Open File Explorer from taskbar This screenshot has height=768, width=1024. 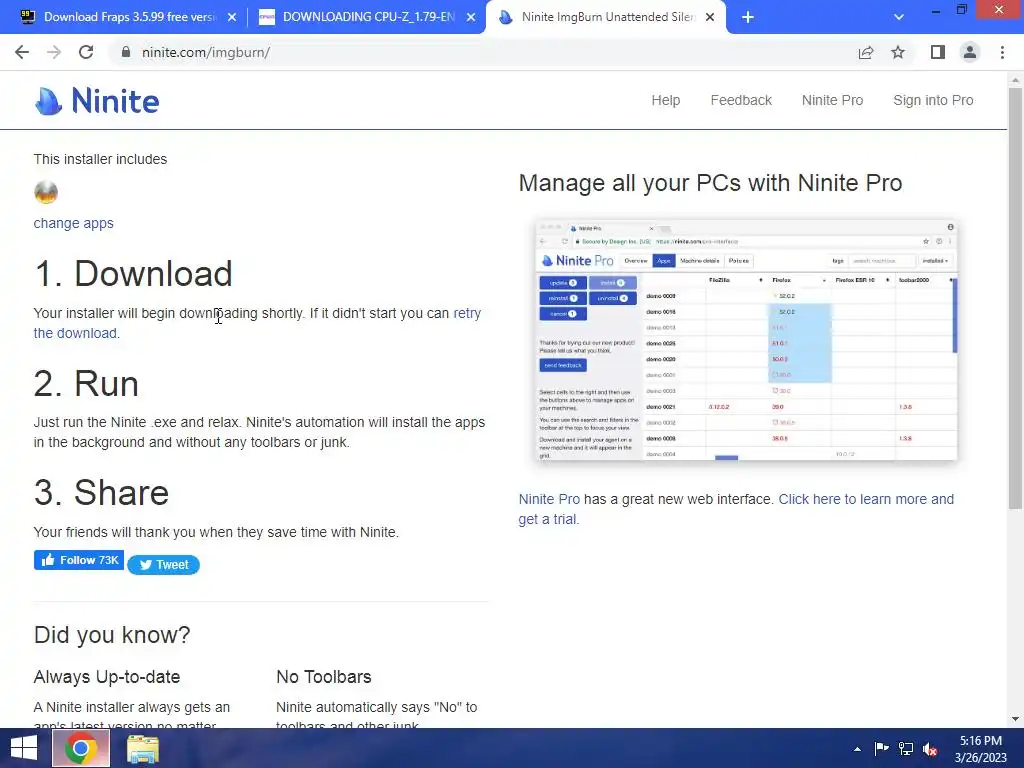click(142, 748)
